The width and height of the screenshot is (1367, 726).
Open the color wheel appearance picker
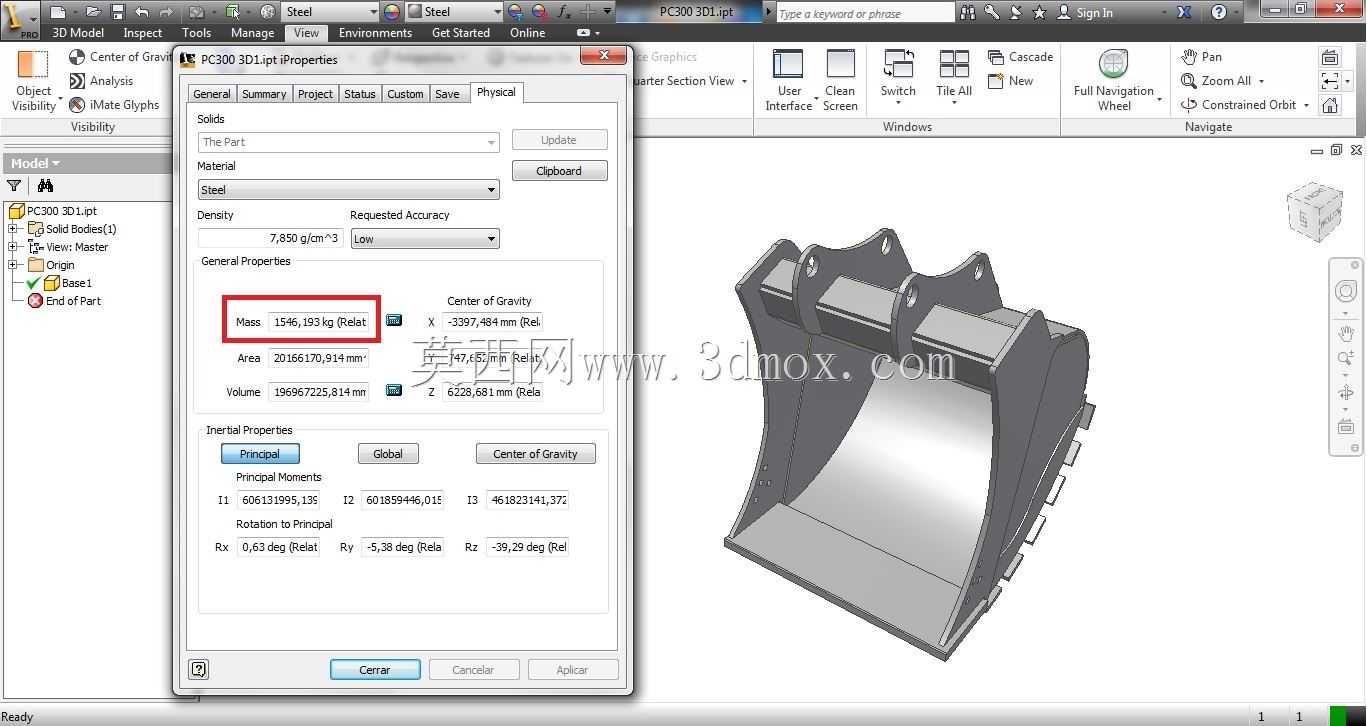coord(391,12)
